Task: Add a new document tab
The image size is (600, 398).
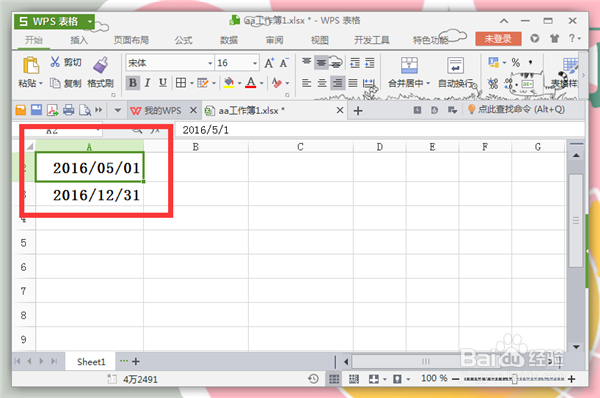Action: (358, 111)
